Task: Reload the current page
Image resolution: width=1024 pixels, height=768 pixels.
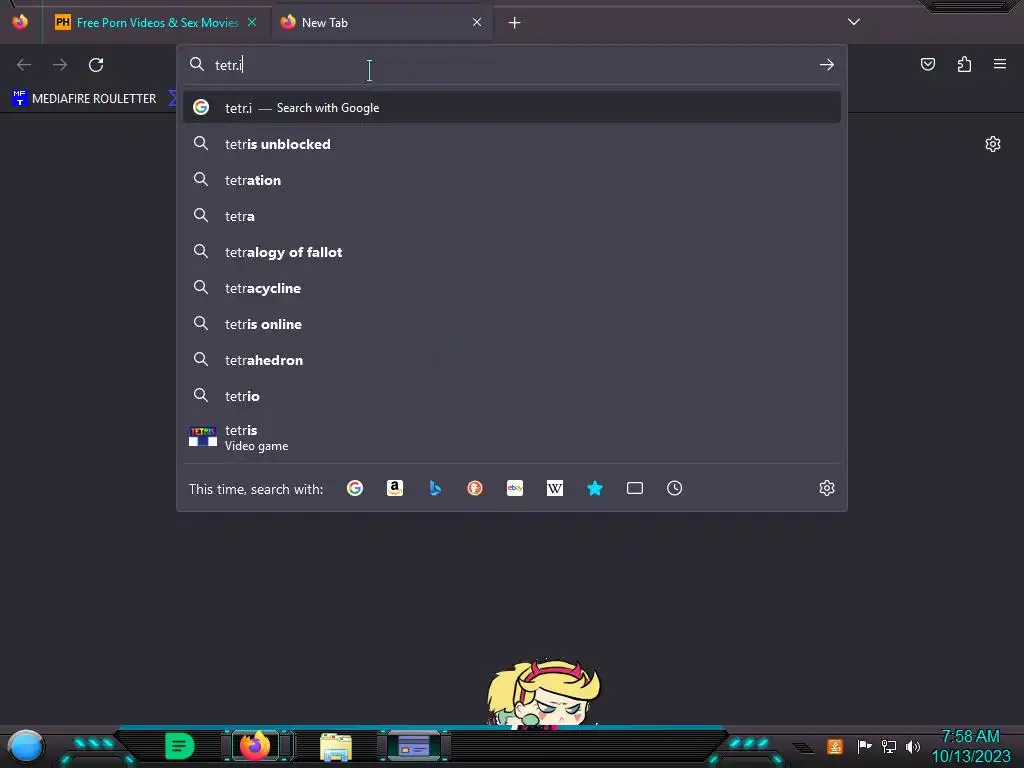Action: pos(96,65)
